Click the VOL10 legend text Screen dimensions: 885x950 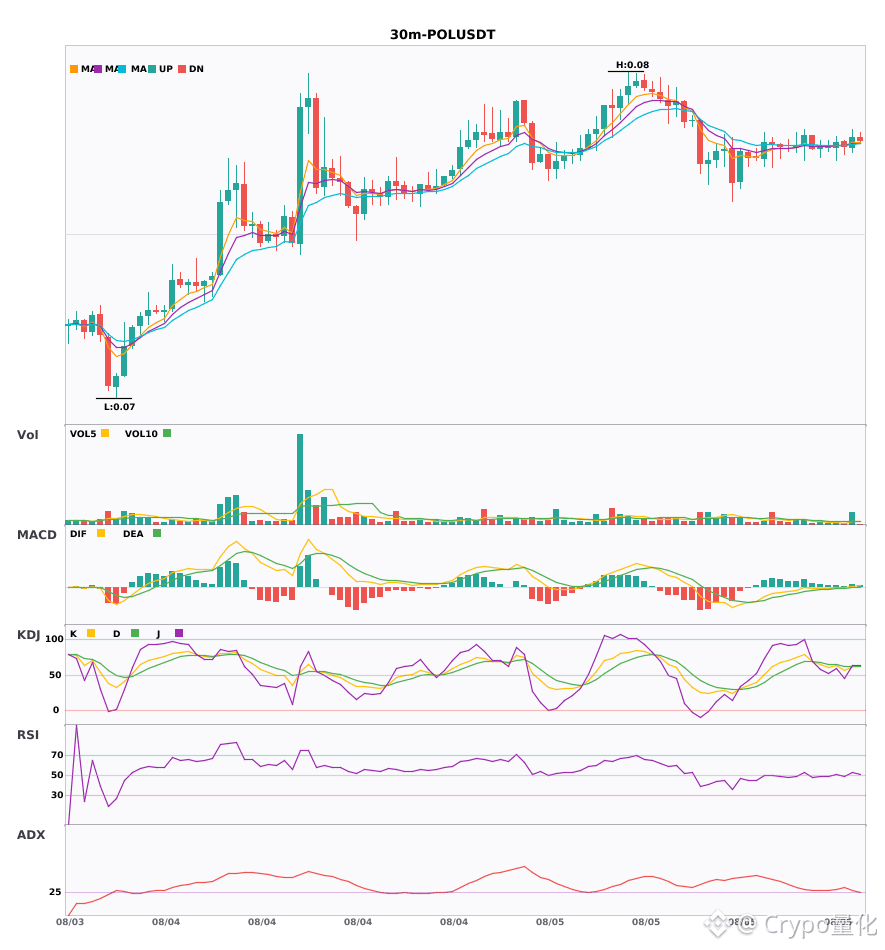point(141,434)
